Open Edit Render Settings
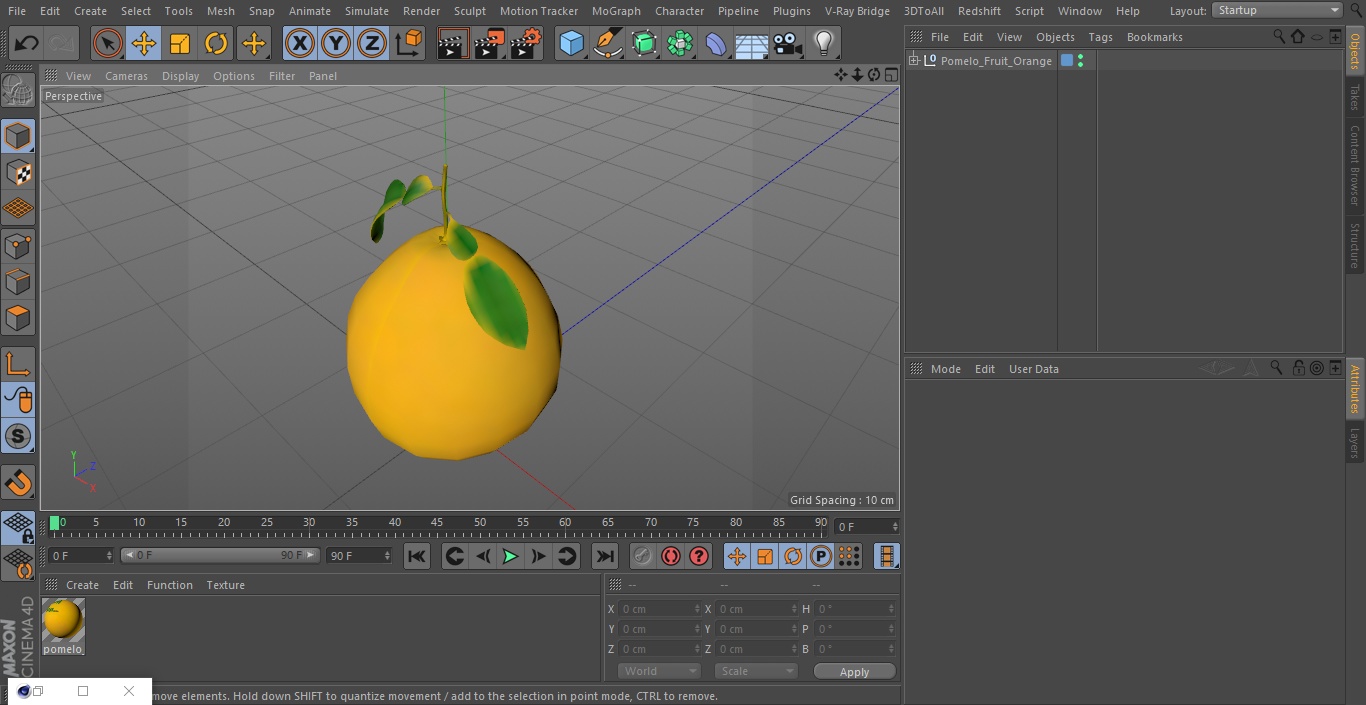Screen dimensions: 1366x705 point(525,44)
